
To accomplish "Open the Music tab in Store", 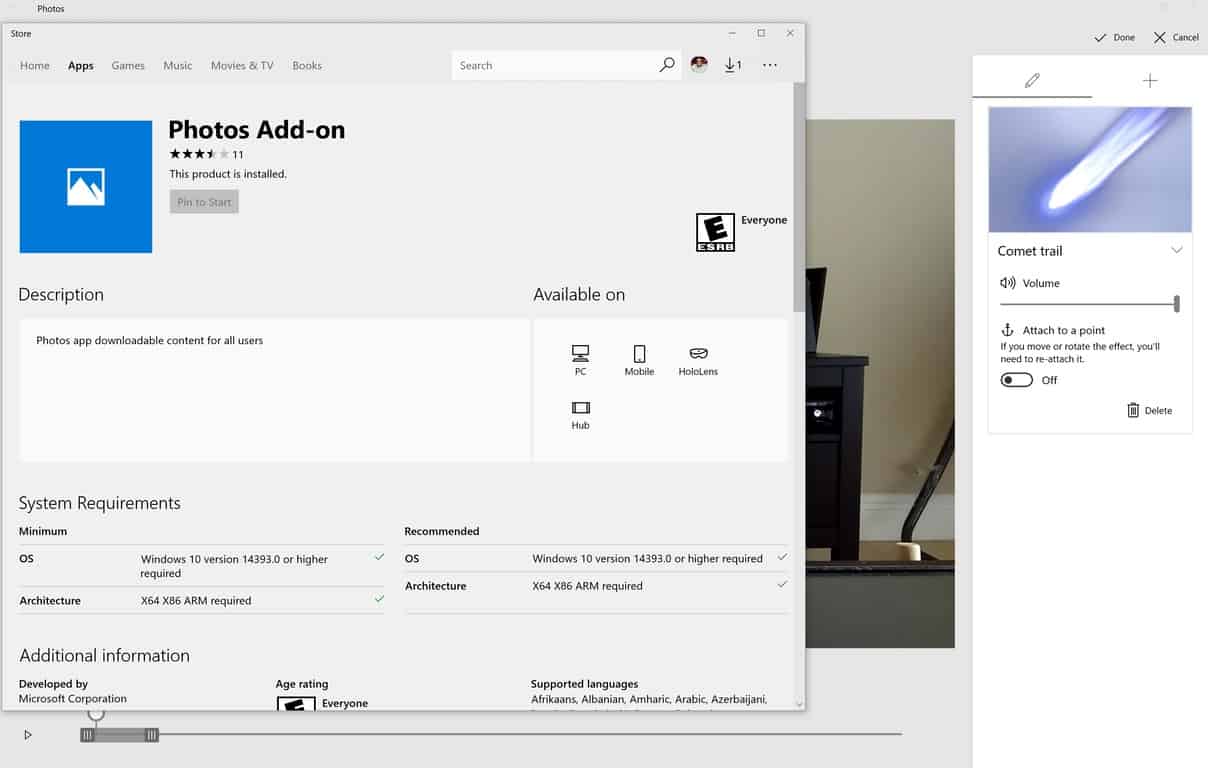I will (178, 66).
